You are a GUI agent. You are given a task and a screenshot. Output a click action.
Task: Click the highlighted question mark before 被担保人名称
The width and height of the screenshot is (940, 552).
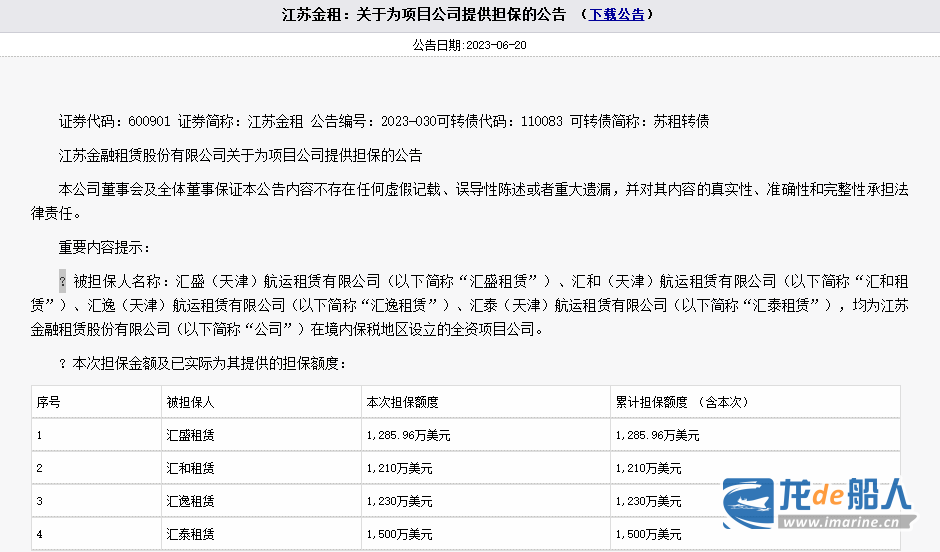pyautogui.click(x=63, y=280)
